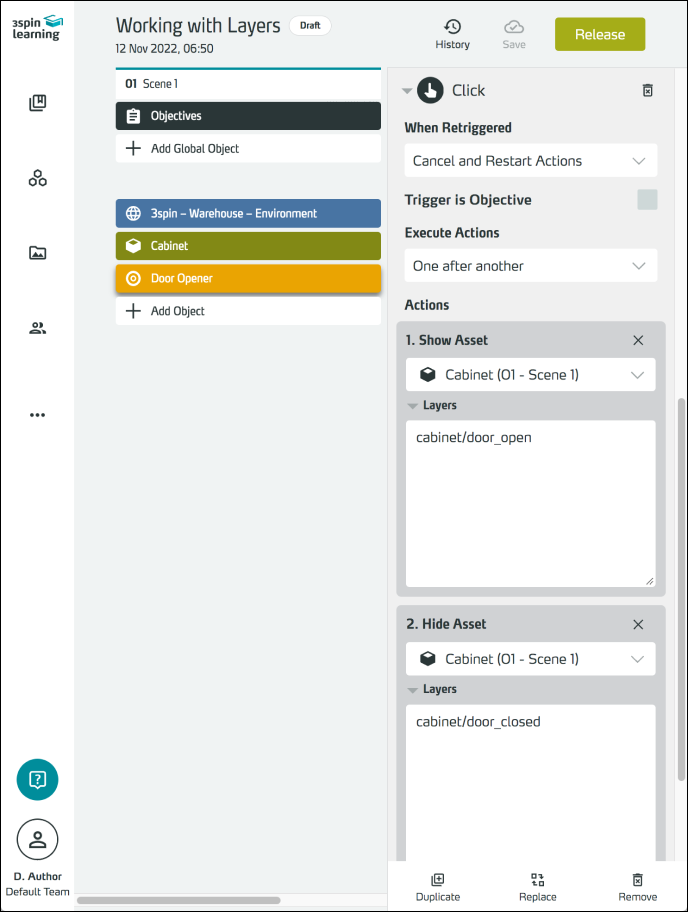Open the objects cluster icon in sidebar
688x912 pixels.
(x=38, y=179)
